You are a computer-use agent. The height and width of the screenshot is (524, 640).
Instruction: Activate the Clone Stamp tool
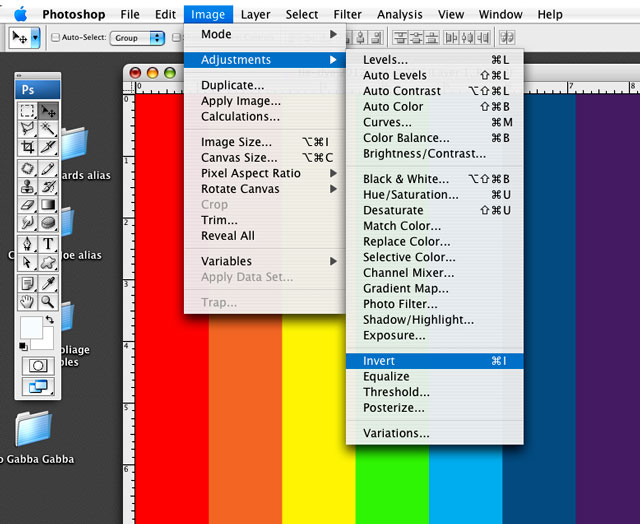click(x=28, y=186)
